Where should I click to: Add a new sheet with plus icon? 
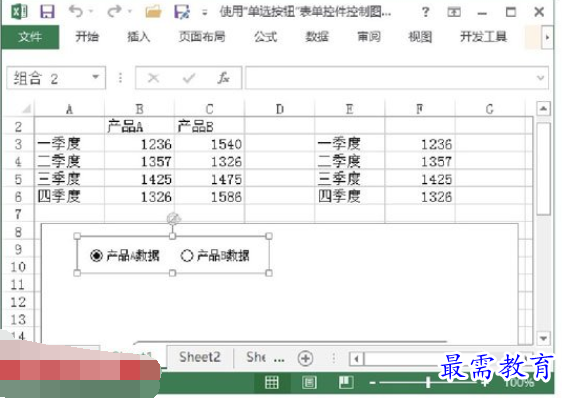coord(305,358)
